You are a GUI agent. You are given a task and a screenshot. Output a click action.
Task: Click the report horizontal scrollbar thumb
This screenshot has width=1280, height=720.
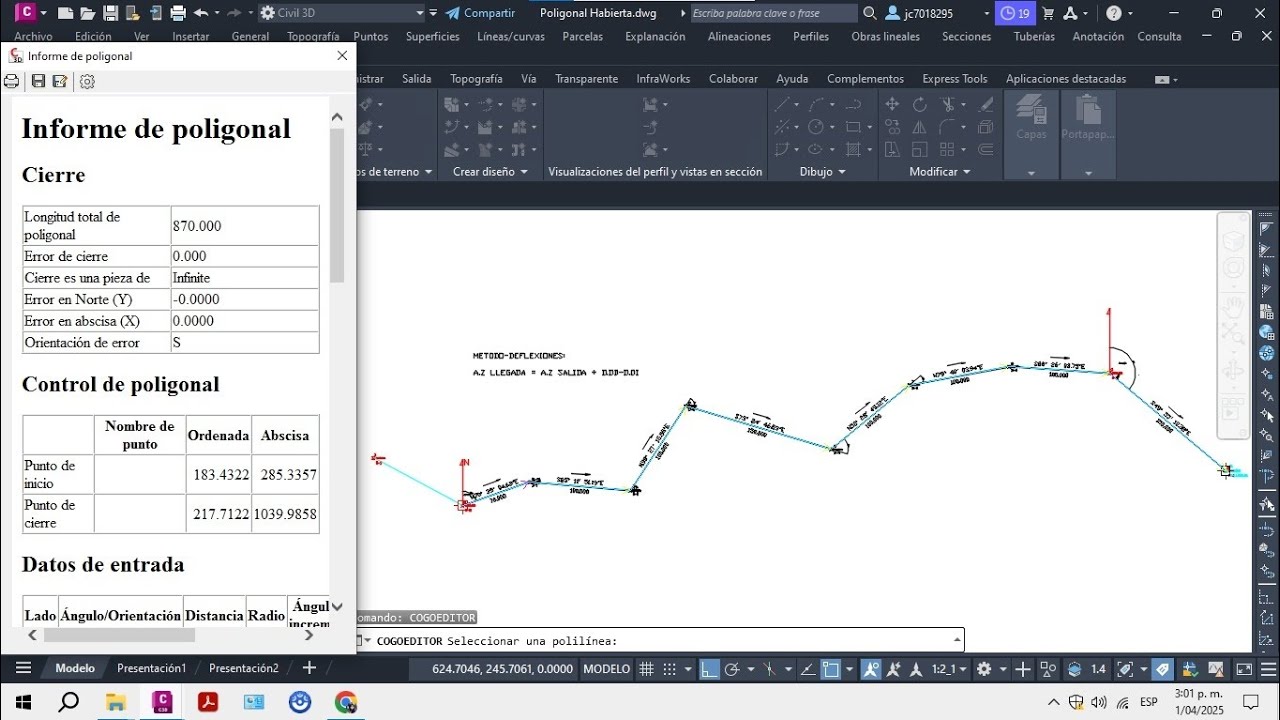pos(119,635)
